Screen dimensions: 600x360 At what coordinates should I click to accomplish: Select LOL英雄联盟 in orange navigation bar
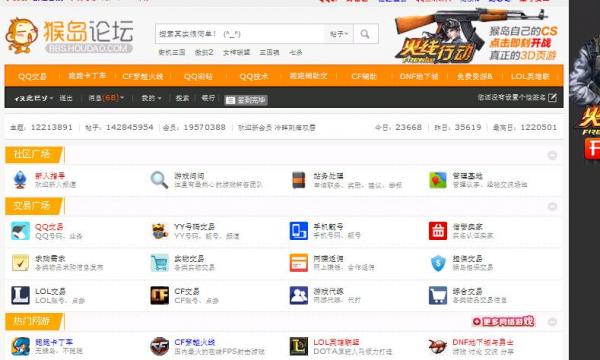click(x=530, y=76)
